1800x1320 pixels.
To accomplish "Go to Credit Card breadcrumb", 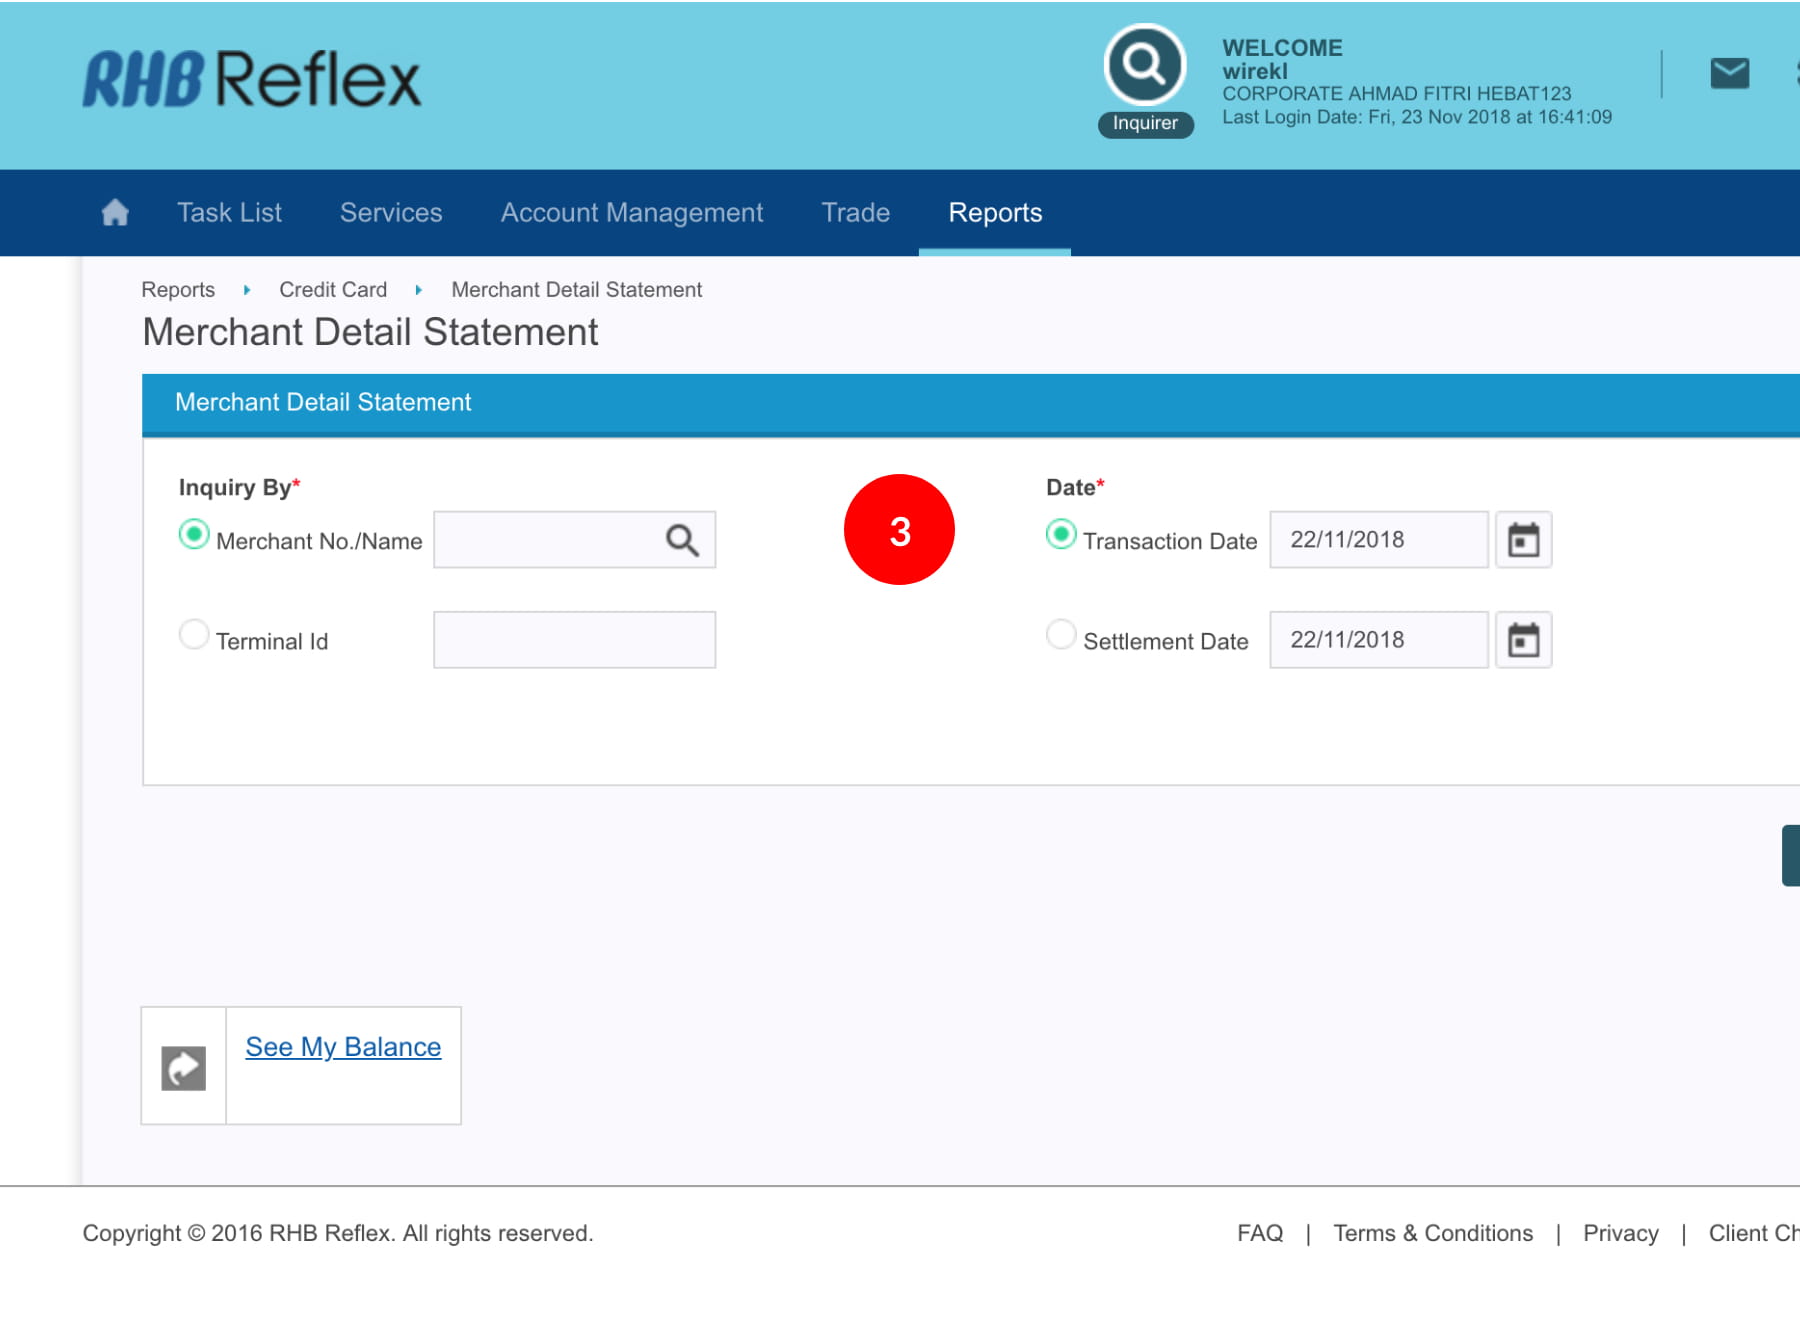I will pyautogui.click(x=333, y=290).
